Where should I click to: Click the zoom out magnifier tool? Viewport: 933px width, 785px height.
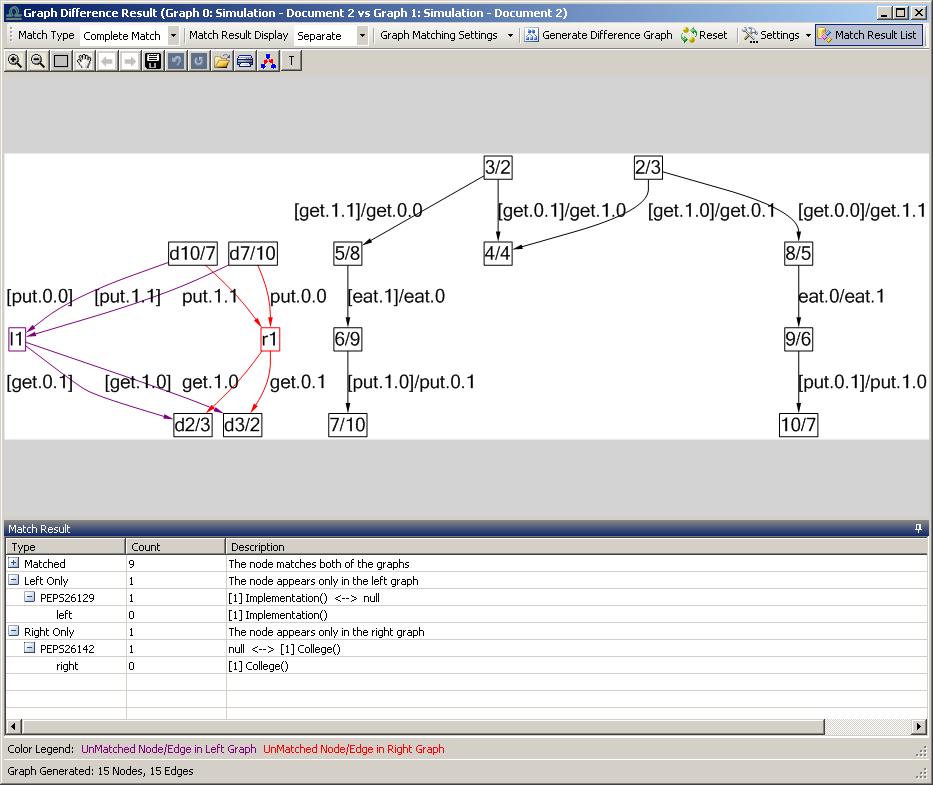pos(37,61)
